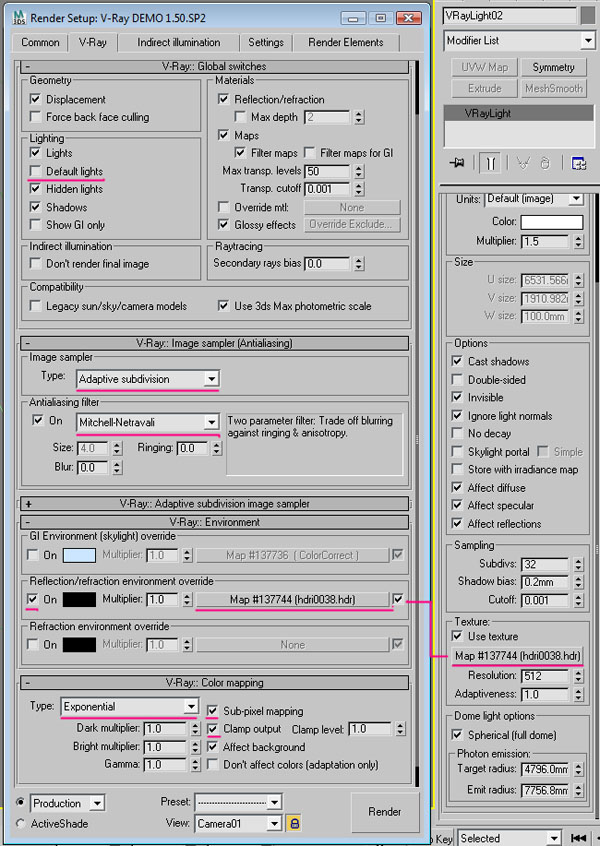Click the Override Exclude button

point(352,224)
